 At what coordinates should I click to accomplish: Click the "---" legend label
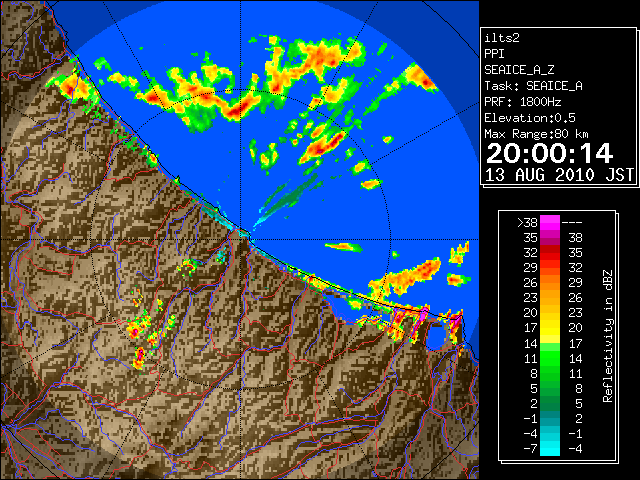572,222
